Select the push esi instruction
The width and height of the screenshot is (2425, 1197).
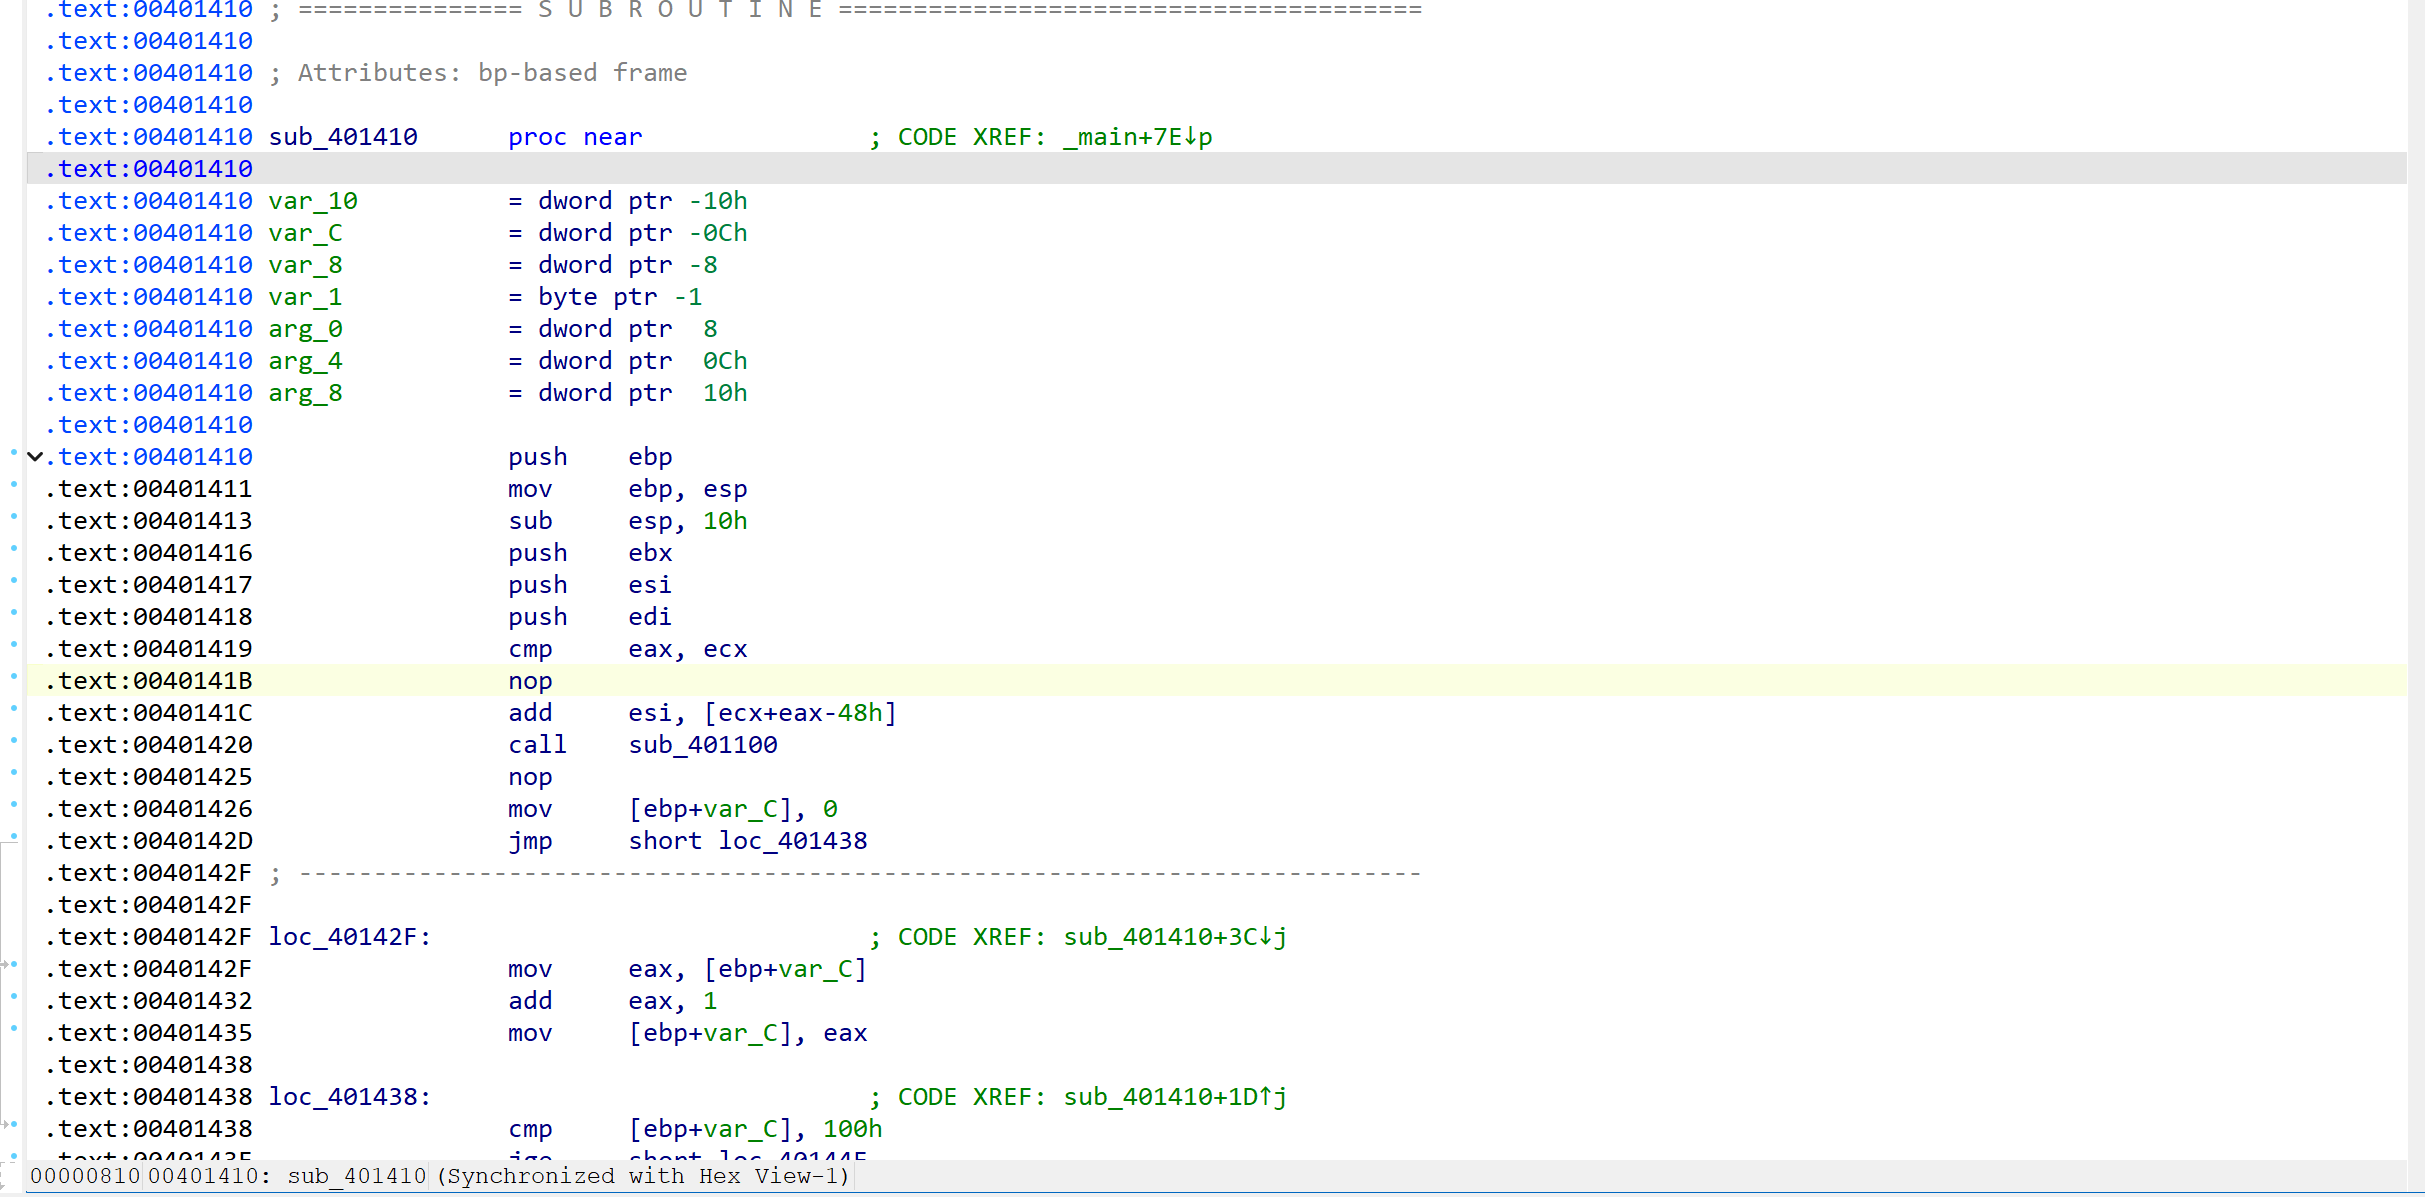coord(590,585)
